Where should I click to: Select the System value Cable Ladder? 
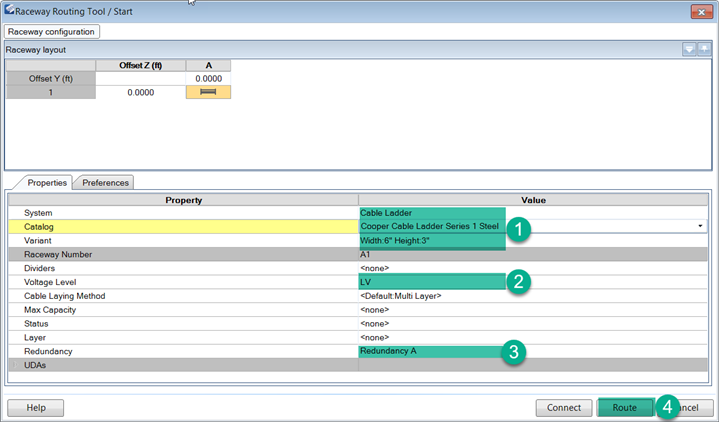pyautogui.click(x=386, y=213)
